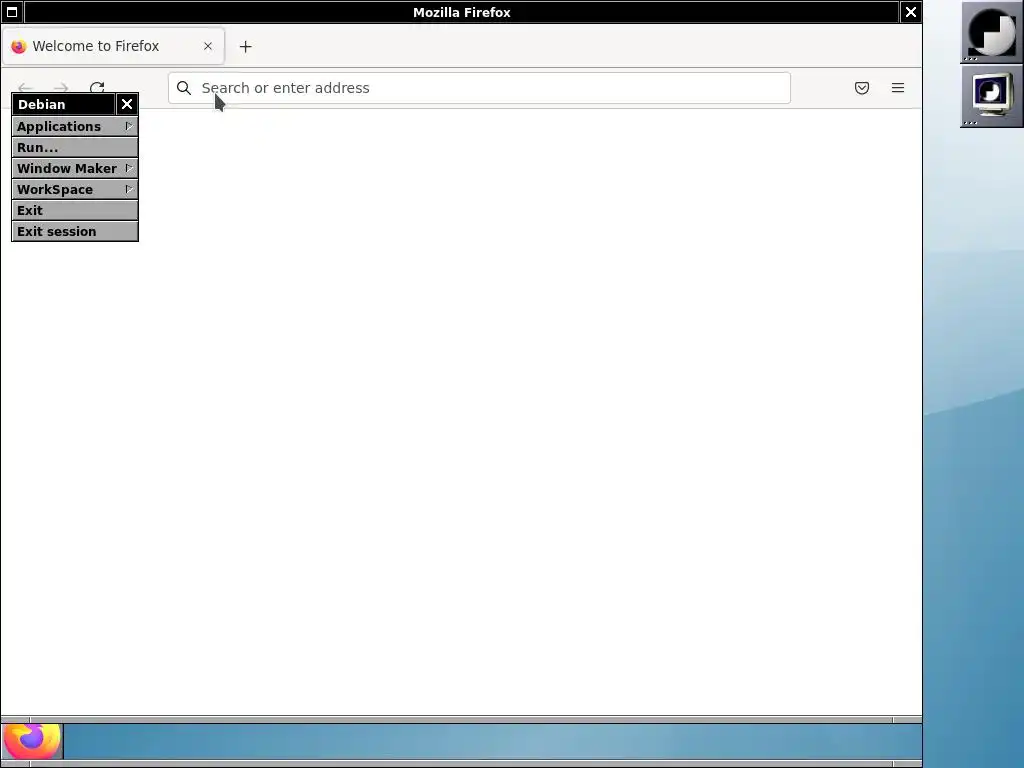Screen dimensions: 1024x768
Task: Expand the Applications submenu
Action: point(74,126)
